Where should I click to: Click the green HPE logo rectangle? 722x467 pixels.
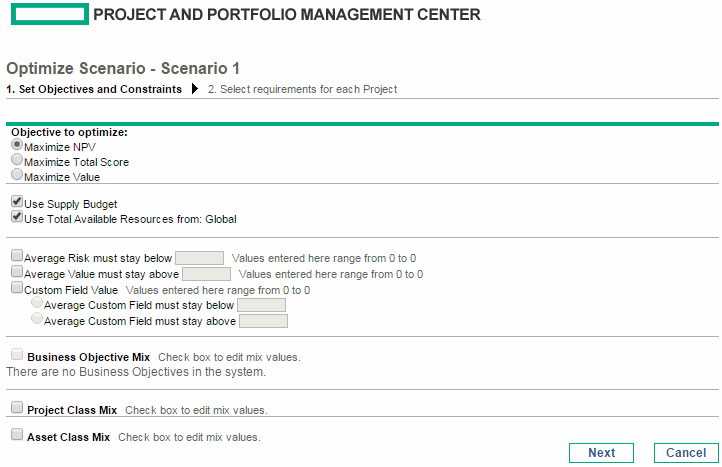tap(50, 14)
